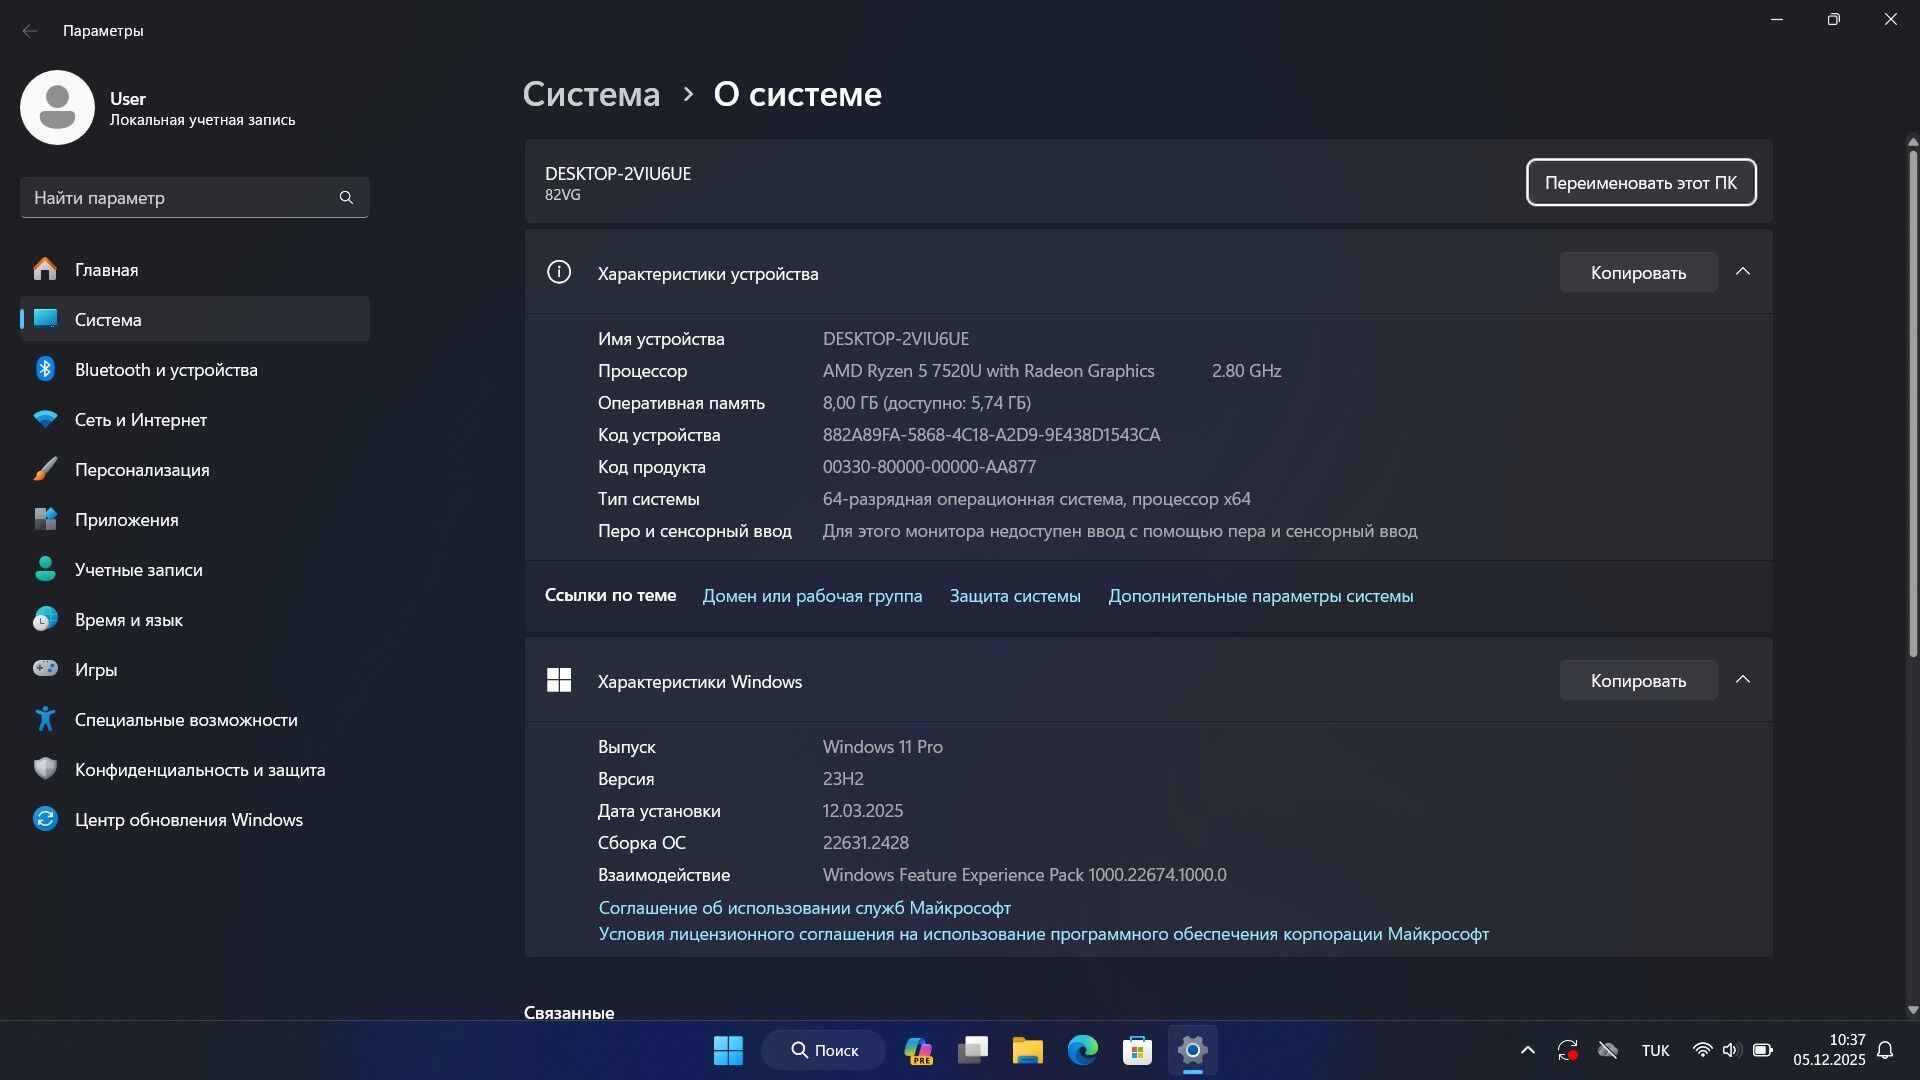Click the Bluetooth и устройства sidebar icon
The image size is (1920, 1080).
[x=45, y=369]
